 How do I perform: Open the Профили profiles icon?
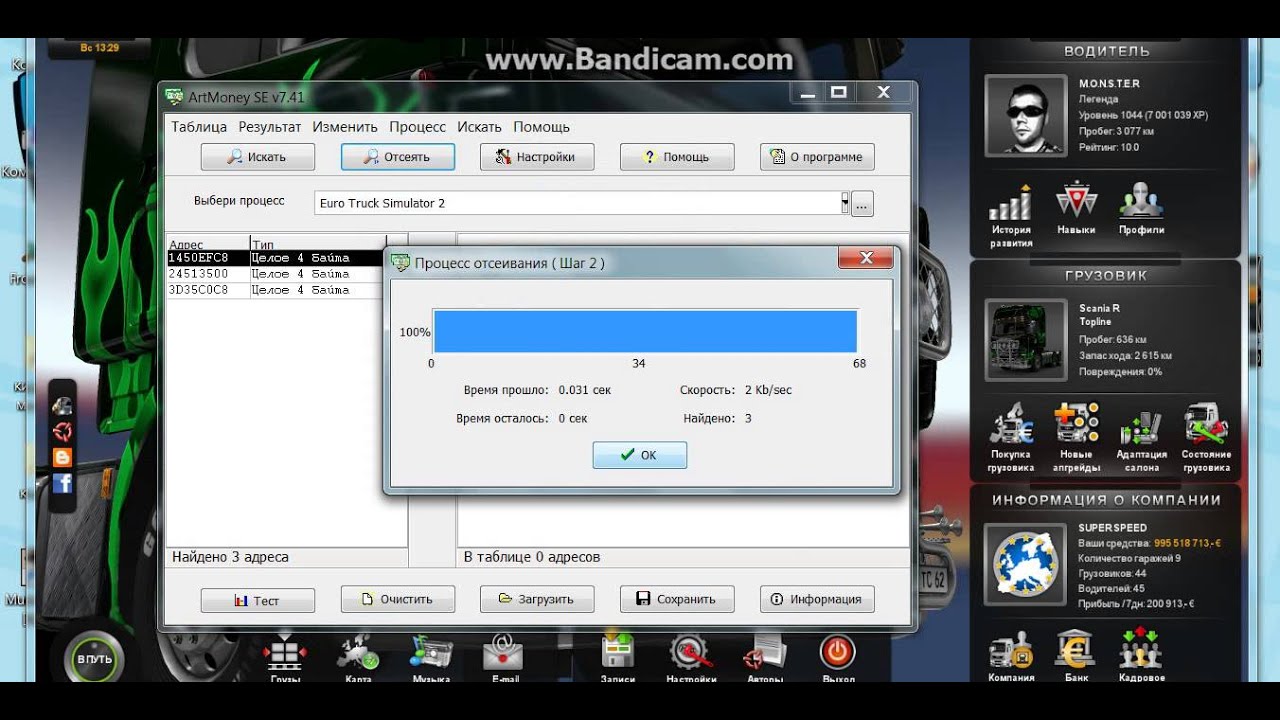(x=1141, y=201)
